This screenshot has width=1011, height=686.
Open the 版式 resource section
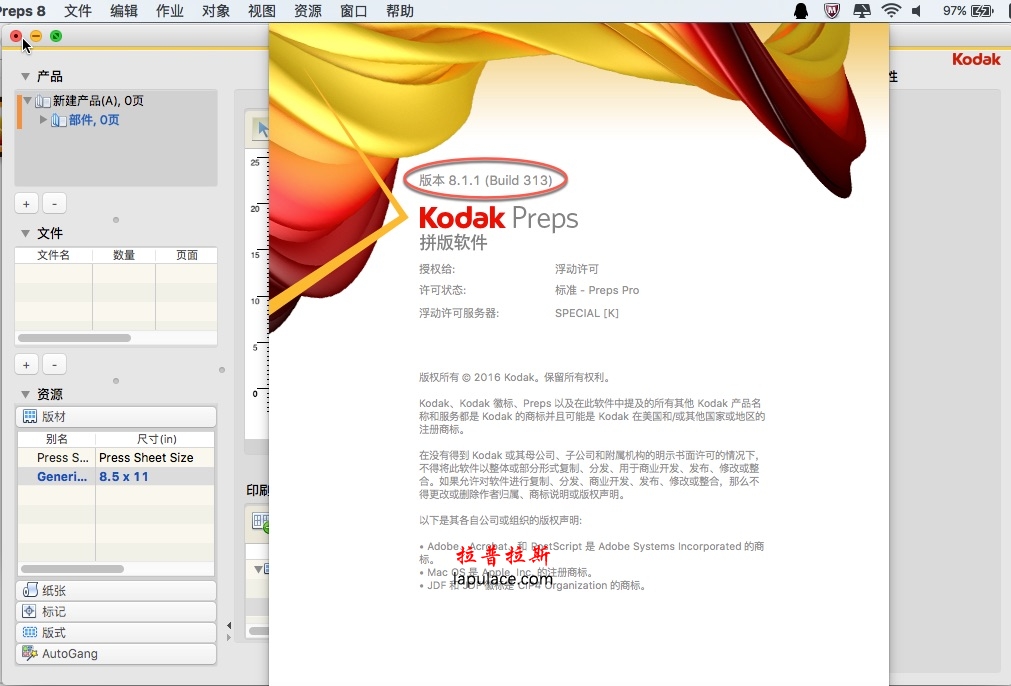pyautogui.click(x=116, y=632)
